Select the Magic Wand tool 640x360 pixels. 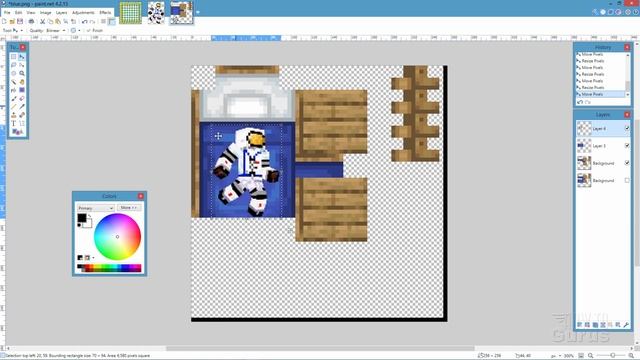13,82
